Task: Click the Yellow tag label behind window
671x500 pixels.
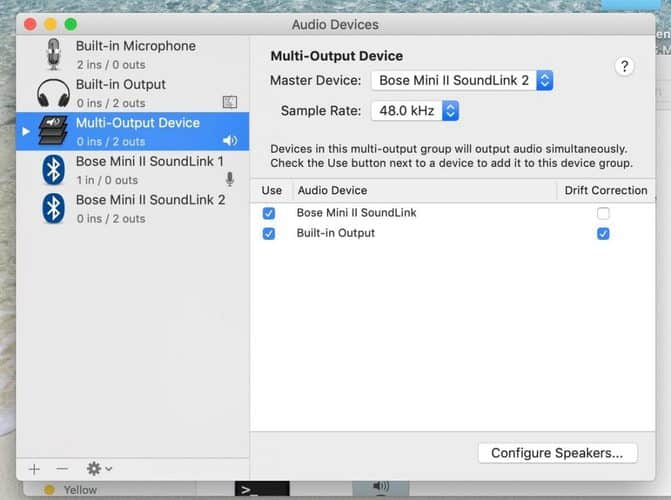Action: click(80, 490)
